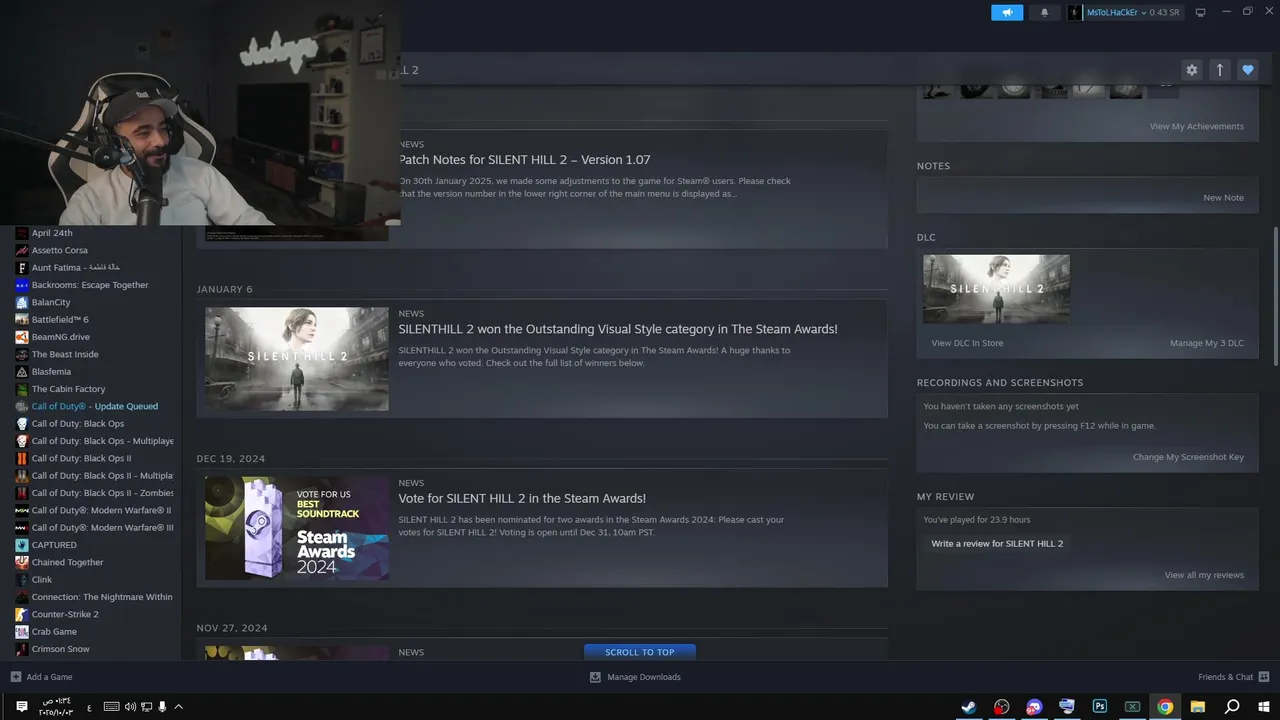Click New Note in Notes panel
Image resolution: width=1280 pixels, height=720 pixels.
[1223, 198]
